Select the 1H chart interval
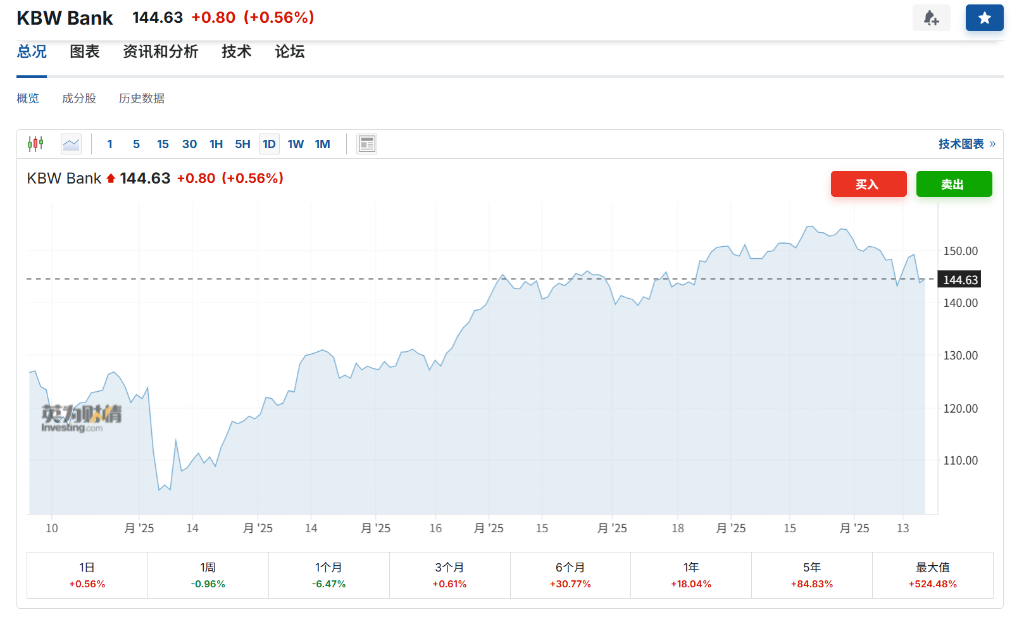This screenshot has height=625, width=1024. tap(216, 144)
